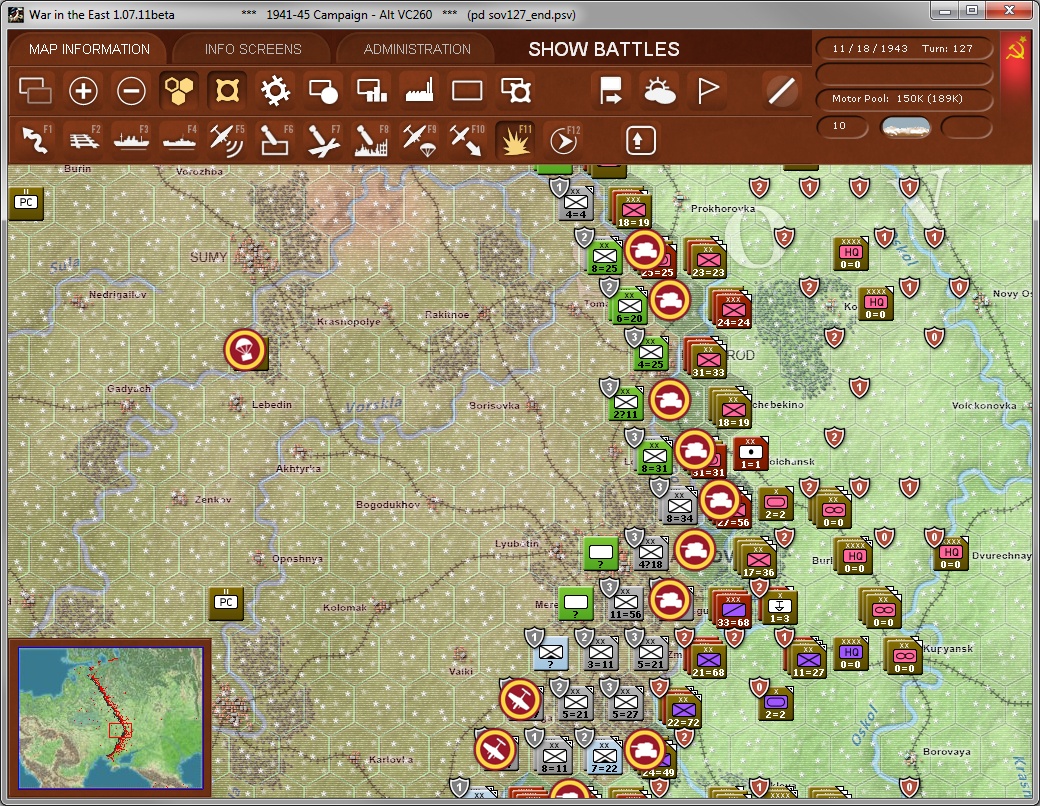Click the Prokhorovka town label
Screen dimensions: 1040x806
[x=723, y=208]
